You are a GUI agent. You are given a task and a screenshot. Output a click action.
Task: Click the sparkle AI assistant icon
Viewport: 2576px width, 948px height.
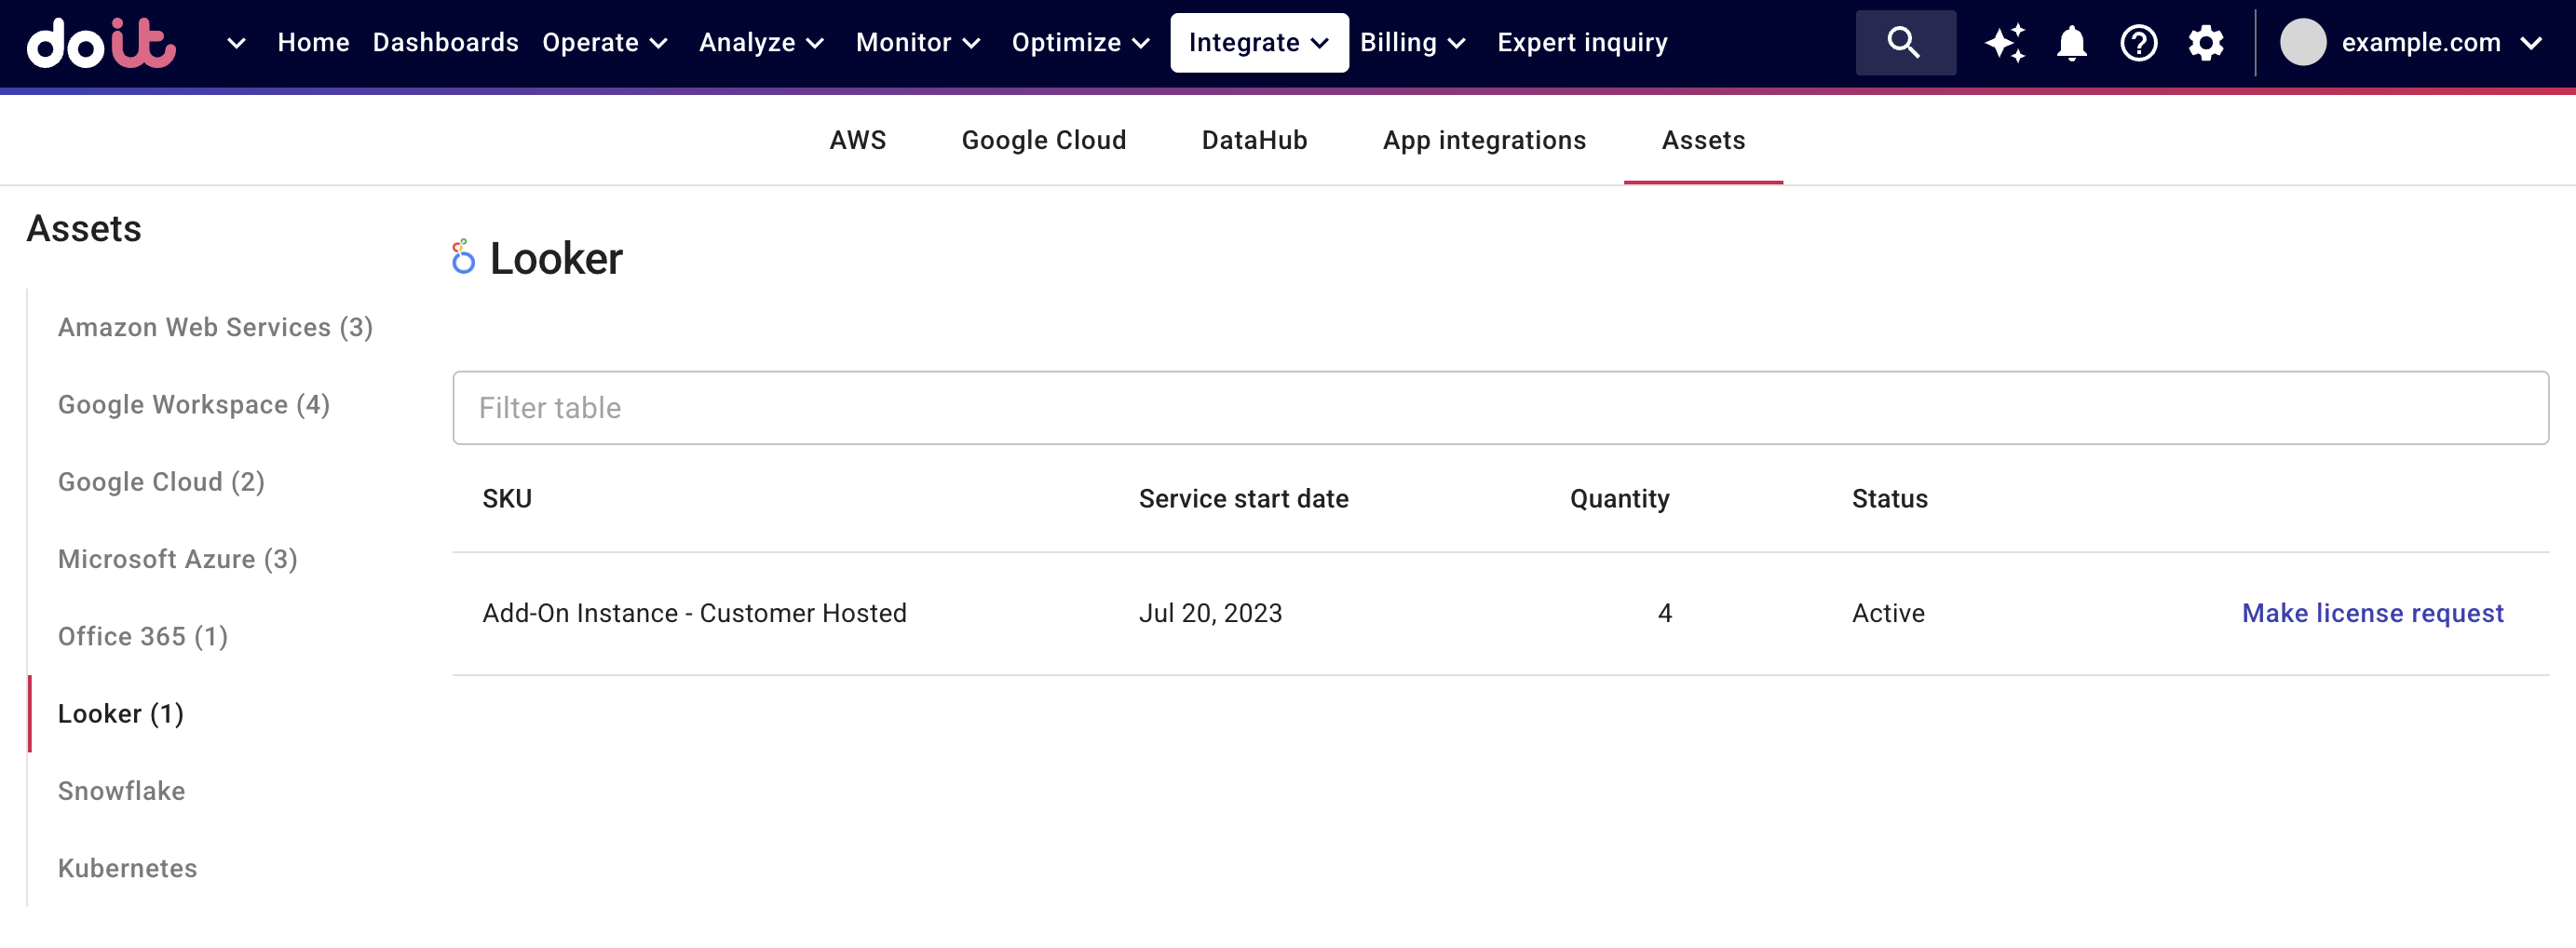(x=2004, y=43)
